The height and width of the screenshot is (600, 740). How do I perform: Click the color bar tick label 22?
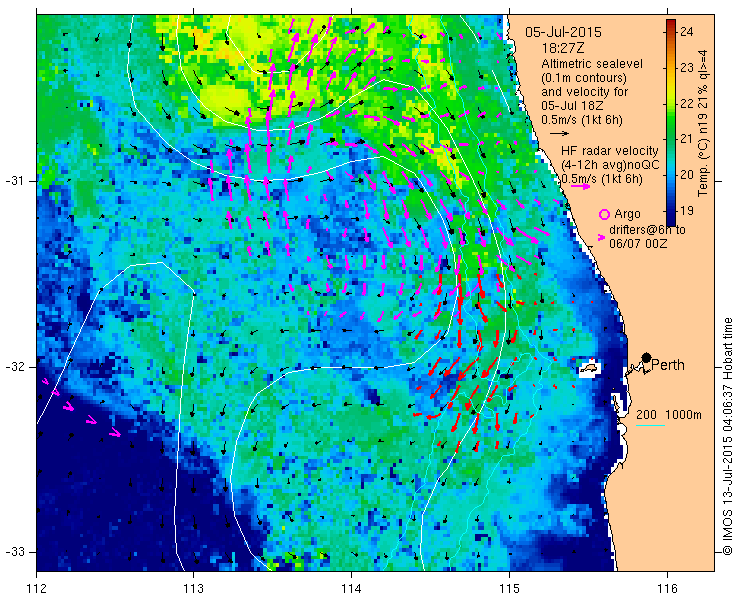[x=687, y=103]
